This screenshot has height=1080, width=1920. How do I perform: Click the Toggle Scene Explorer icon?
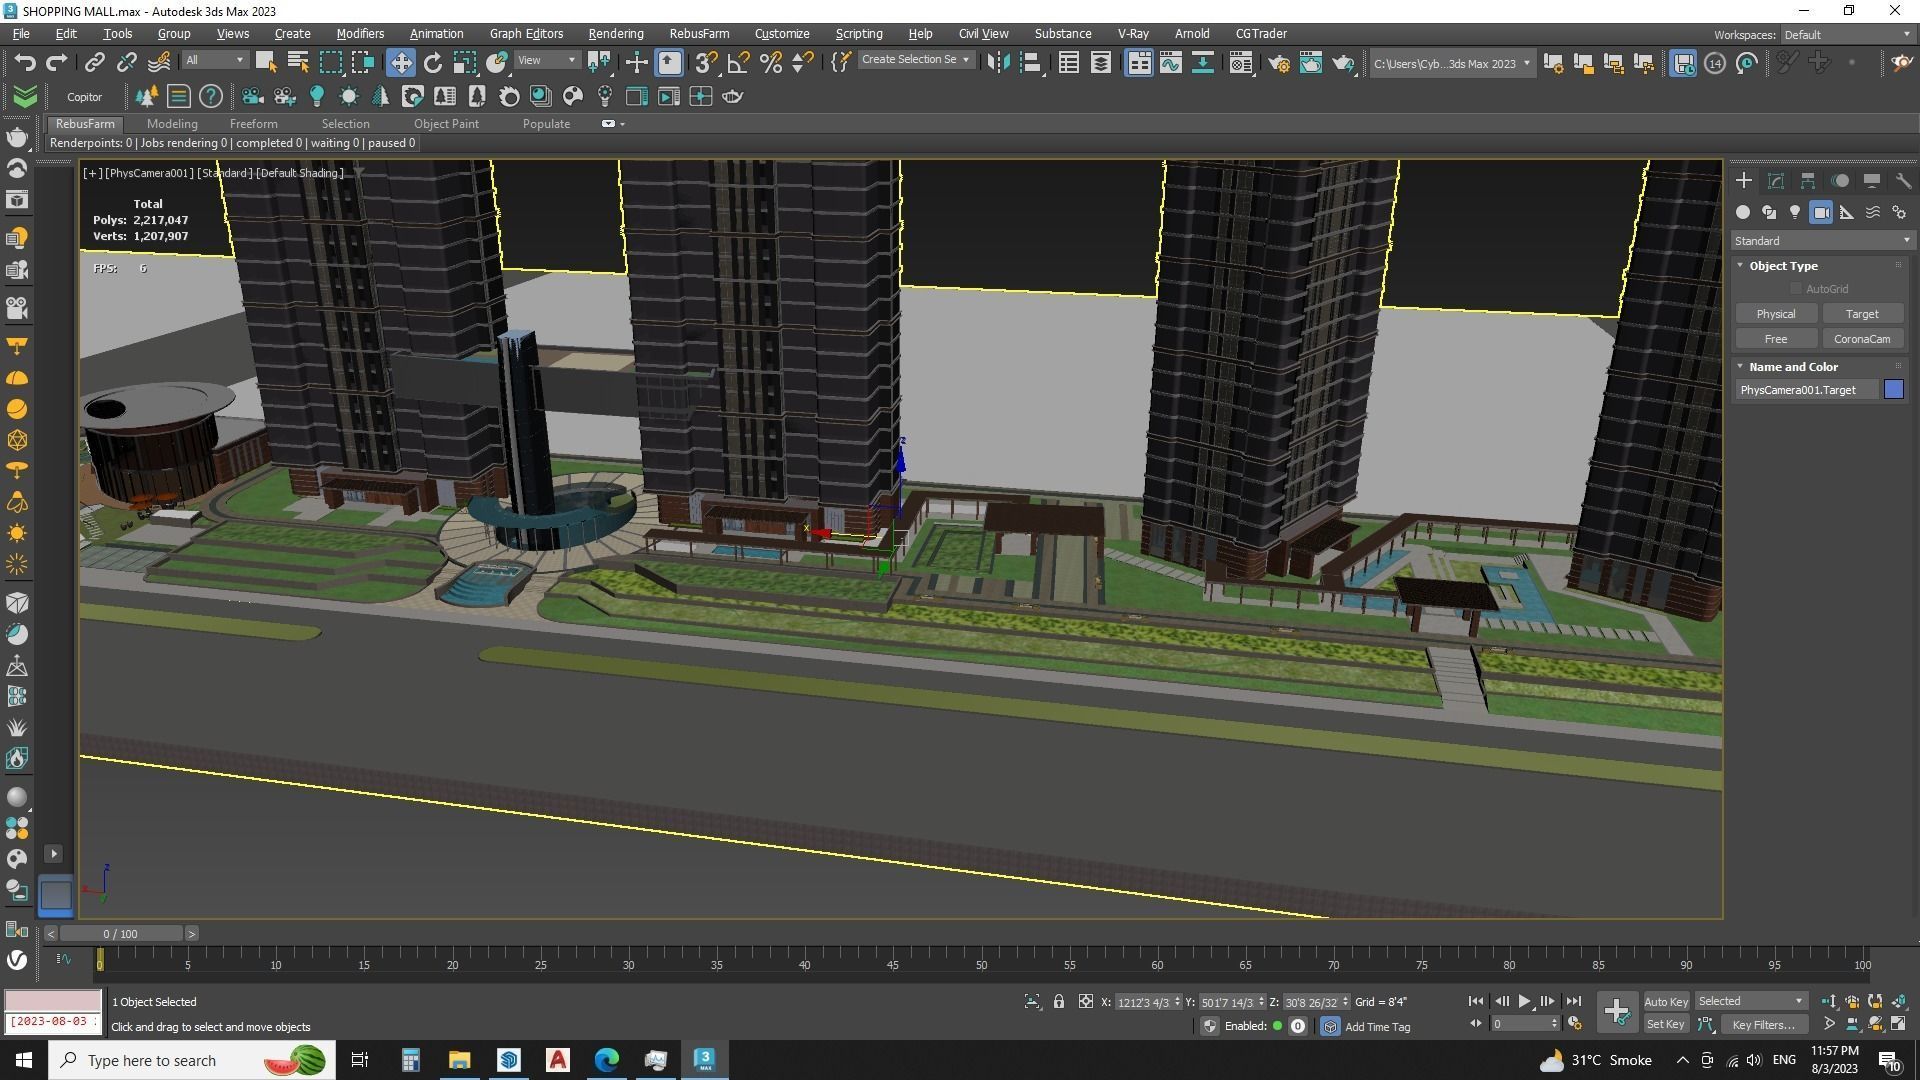(1068, 63)
